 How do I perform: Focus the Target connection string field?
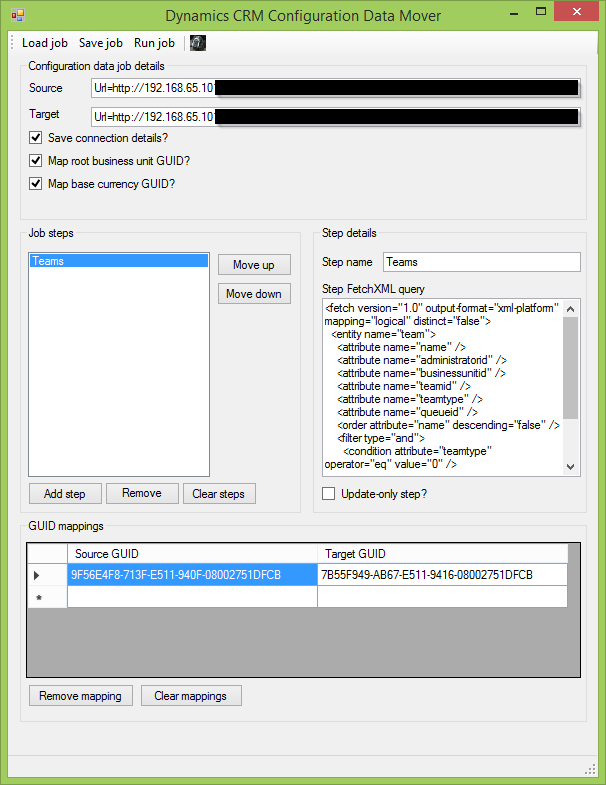[336, 117]
